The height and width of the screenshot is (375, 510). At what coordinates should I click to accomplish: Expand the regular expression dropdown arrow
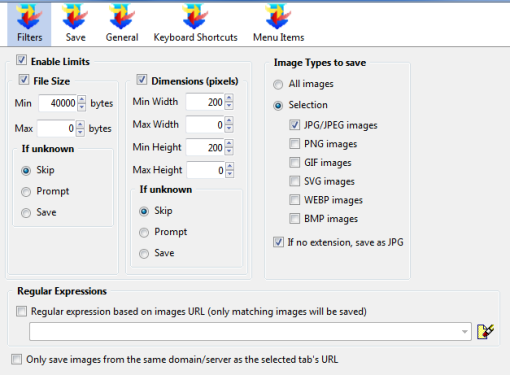click(x=465, y=332)
